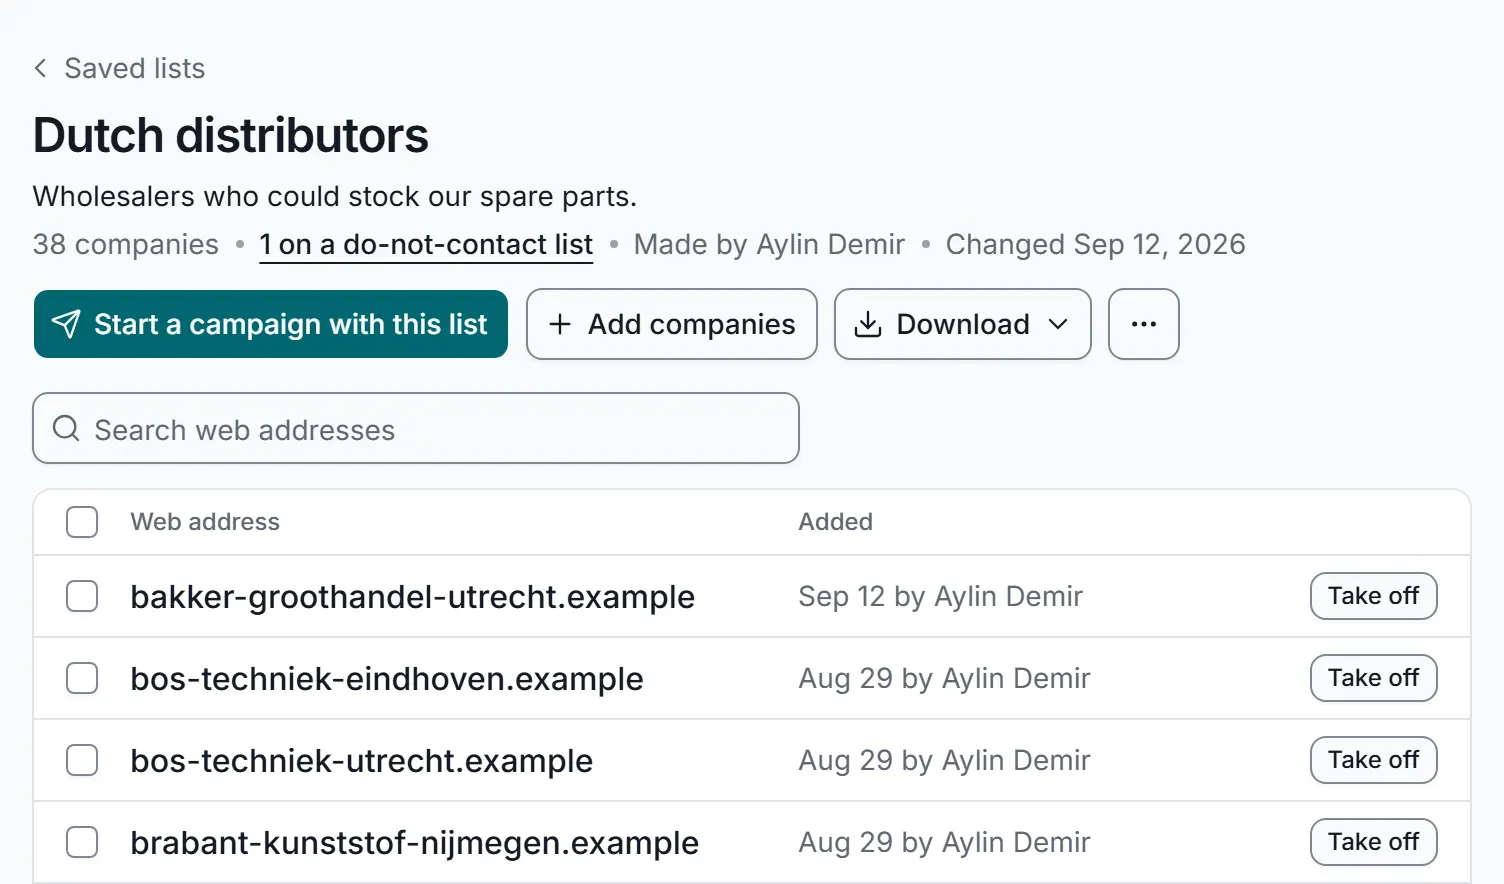Take off brabant-kunststof-nijmegen.example

(1373, 842)
